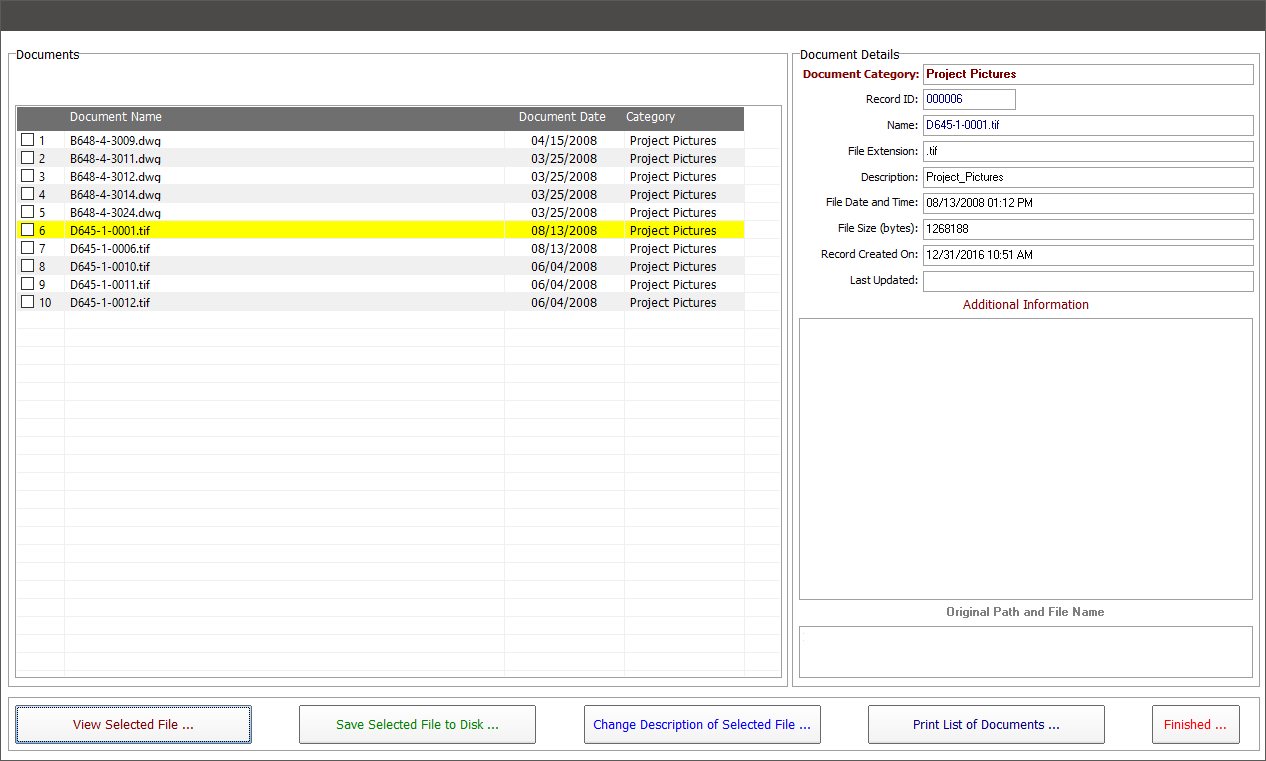1266x761 pixels.
Task: Select the B648-4-3024.dwg document row
Action: [115, 212]
